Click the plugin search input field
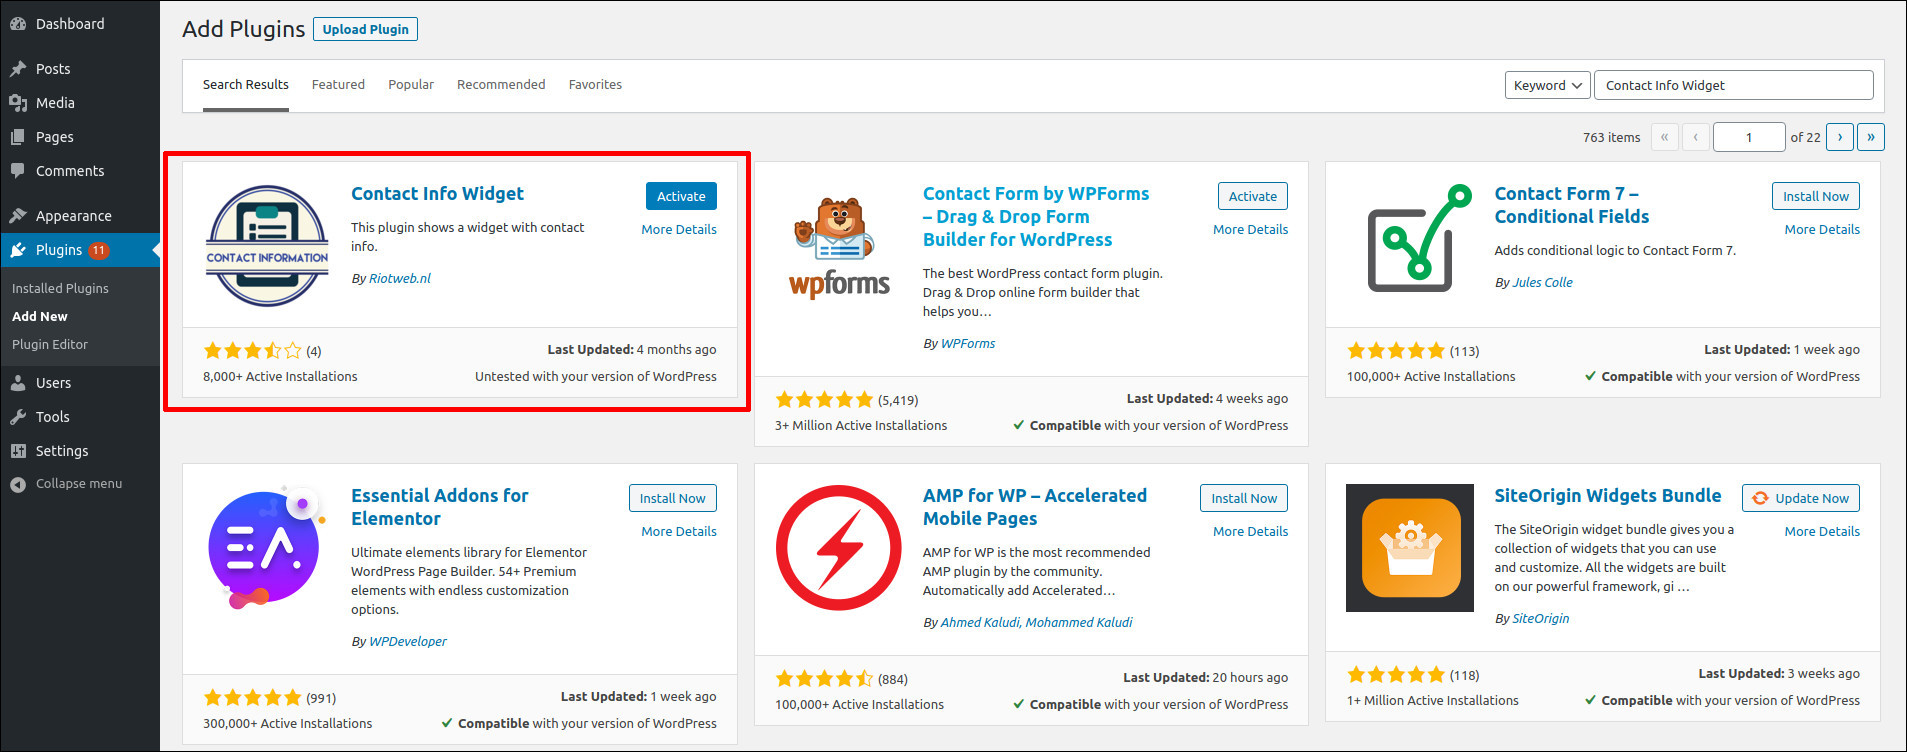1907x752 pixels. pos(1733,85)
